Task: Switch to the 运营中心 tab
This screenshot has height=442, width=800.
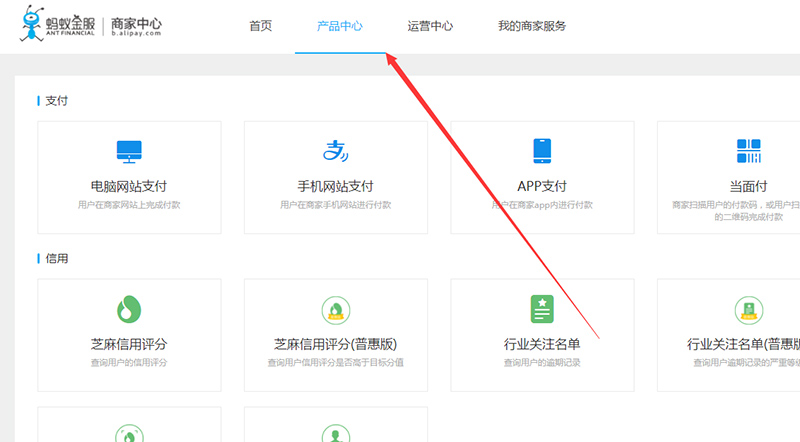Action: tap(430, 26)
